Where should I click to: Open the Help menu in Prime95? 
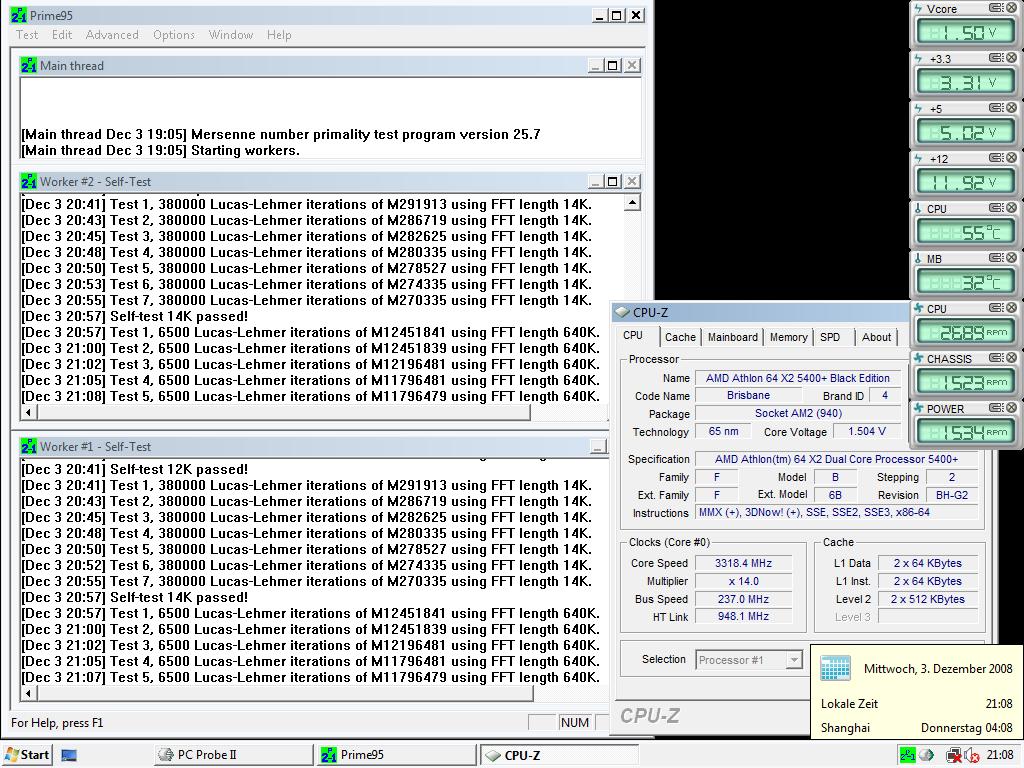pyautogui.click(x=279, y=35)
